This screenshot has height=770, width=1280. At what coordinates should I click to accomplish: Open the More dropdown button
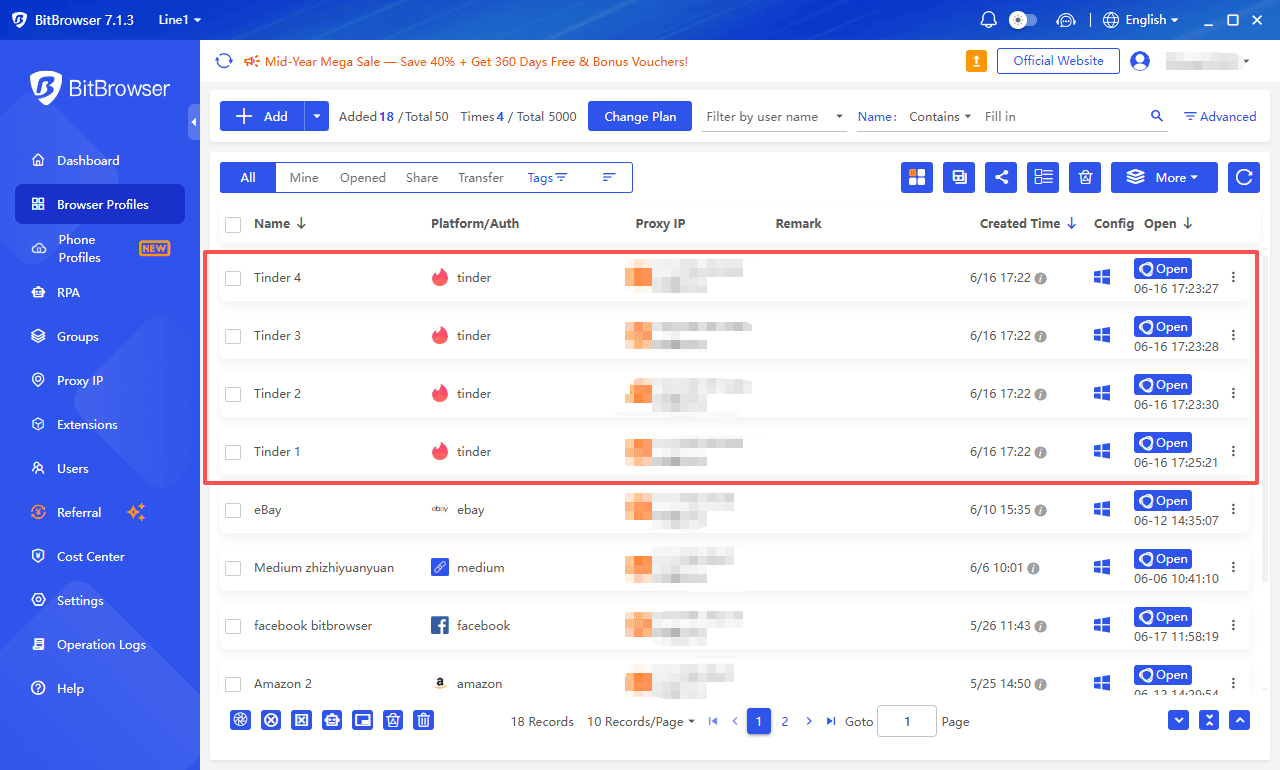1164,177
